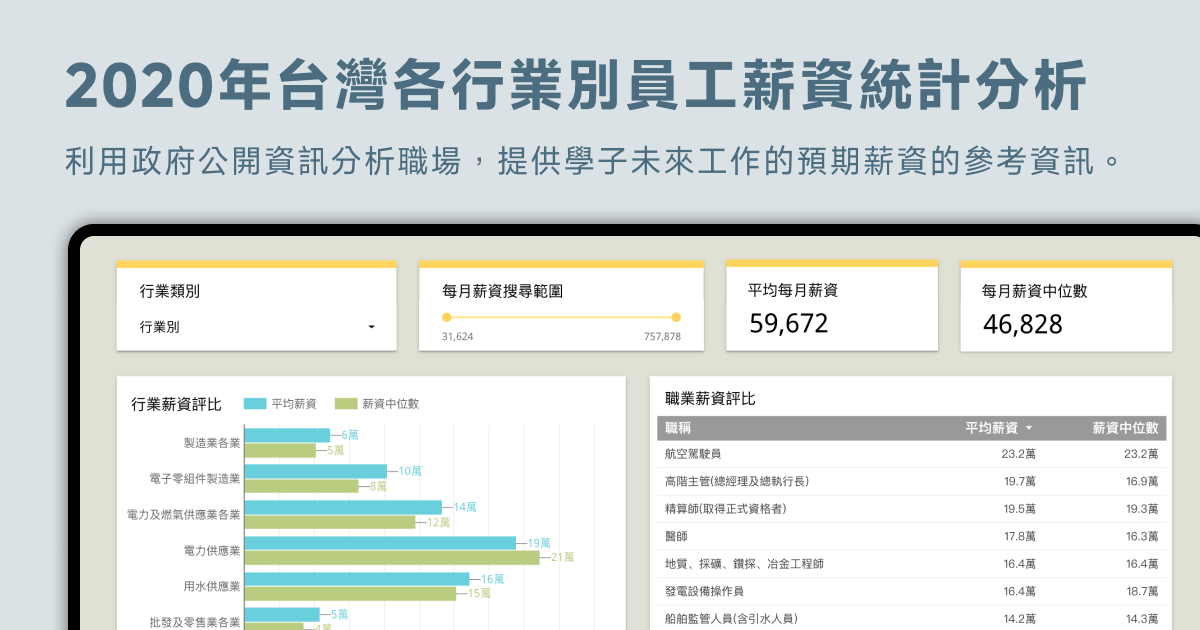Toggle 平均薪資 legend color swatch
The width and height of the screenshot is (1200, 630).
tap(255, 404)
